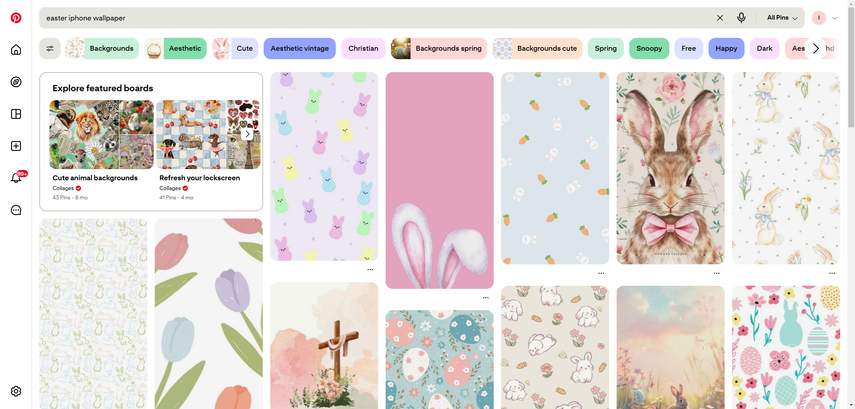Open the All Pins dropdown
855x409 pixels.
(x=782, y=17)
